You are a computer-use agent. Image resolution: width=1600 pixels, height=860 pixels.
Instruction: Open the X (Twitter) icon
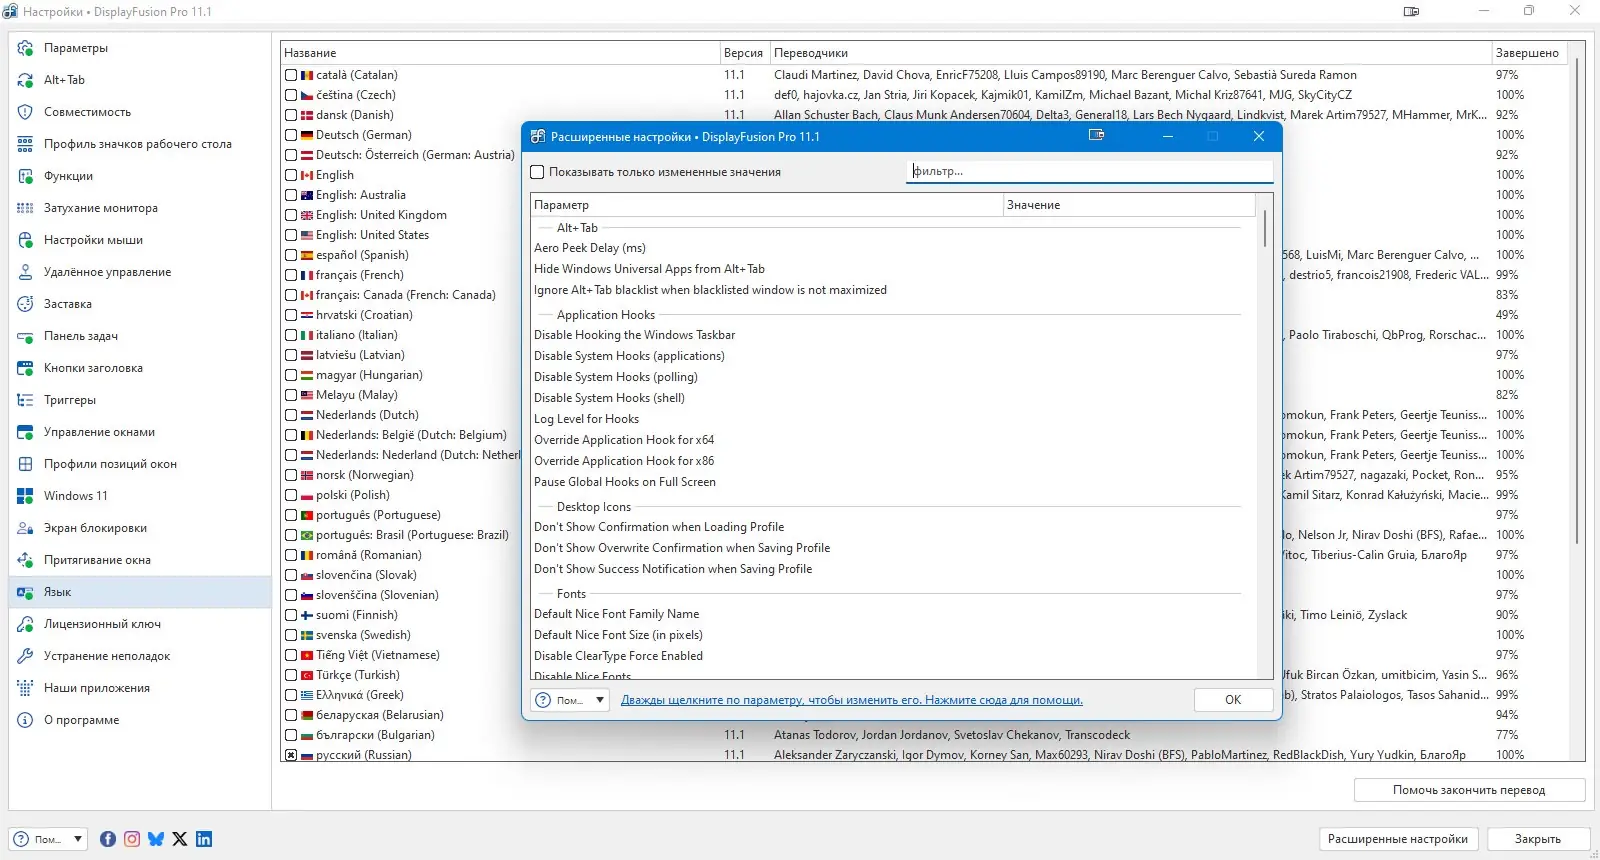coord(180,839)
